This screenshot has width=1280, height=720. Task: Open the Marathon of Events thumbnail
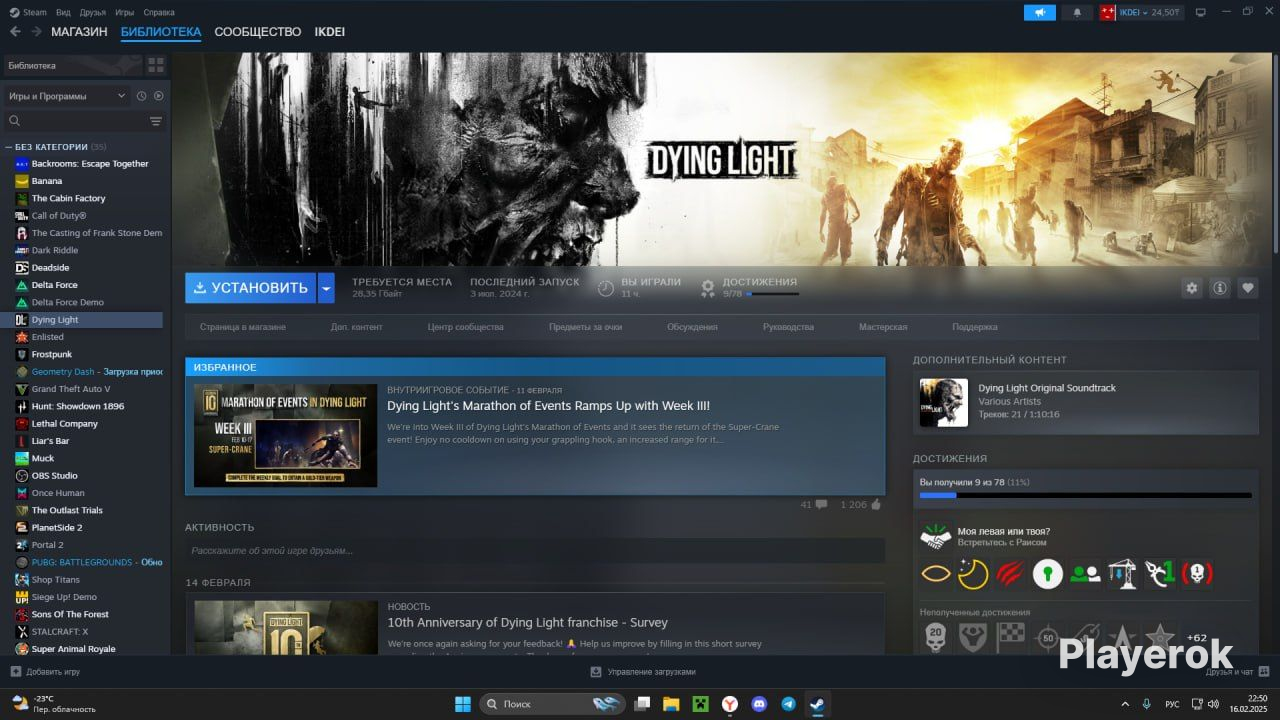click(x=286, y=436)
